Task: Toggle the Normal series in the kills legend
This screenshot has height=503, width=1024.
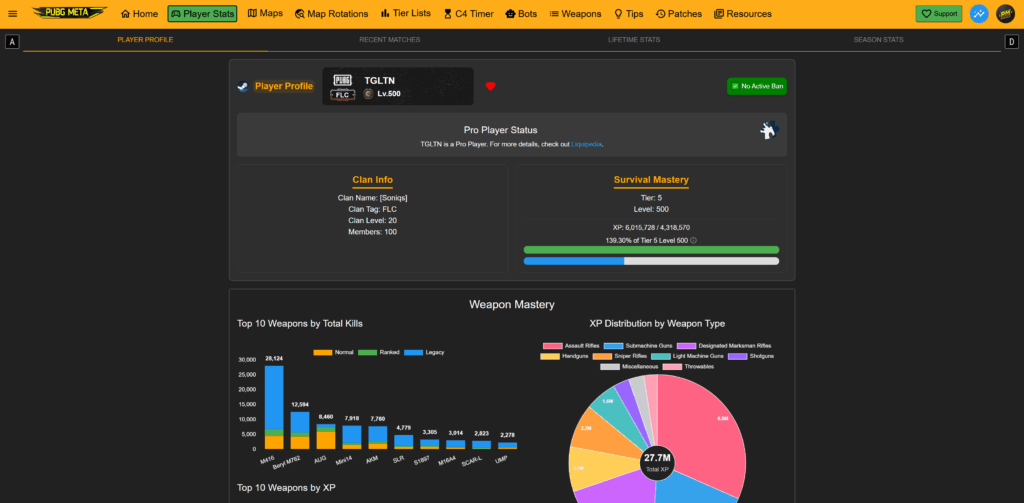Action: click(334, 352)
